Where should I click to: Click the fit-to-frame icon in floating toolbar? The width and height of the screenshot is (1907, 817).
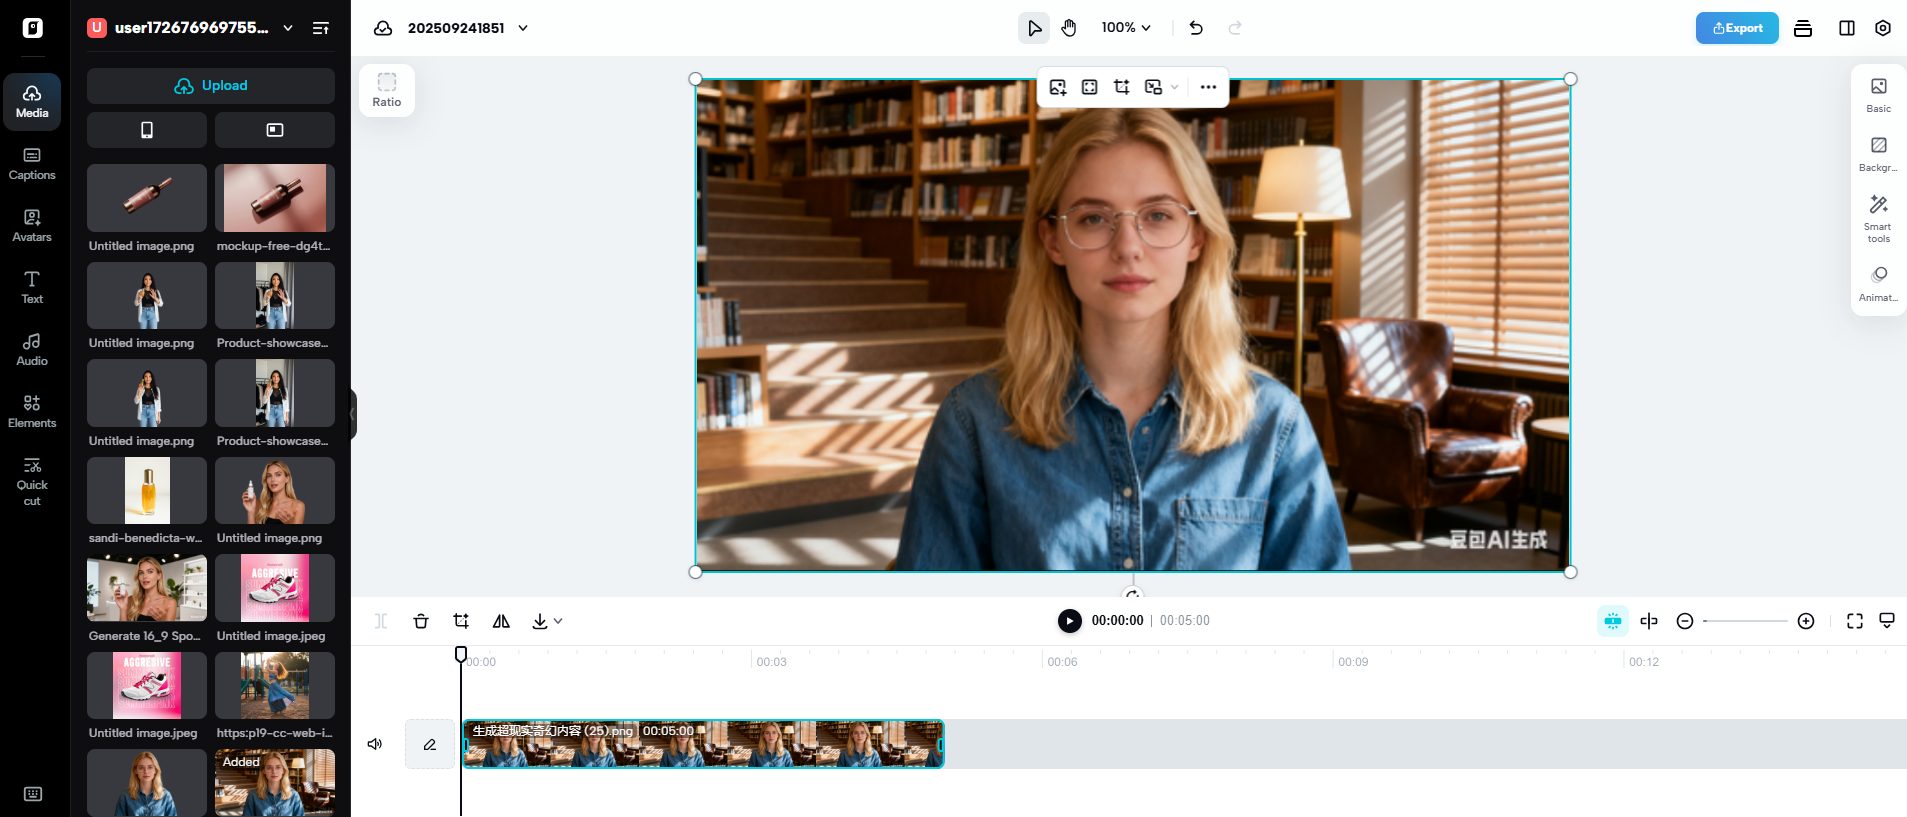[1090, 87]
